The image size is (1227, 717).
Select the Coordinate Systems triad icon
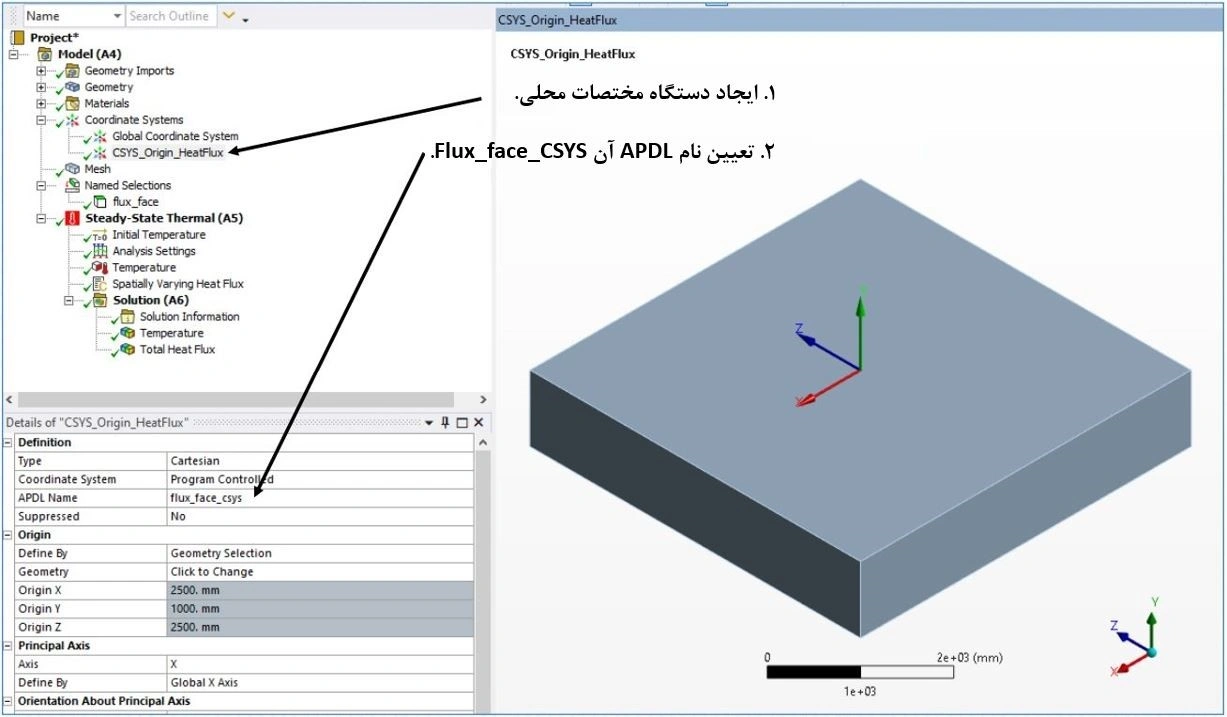[73, 120]
